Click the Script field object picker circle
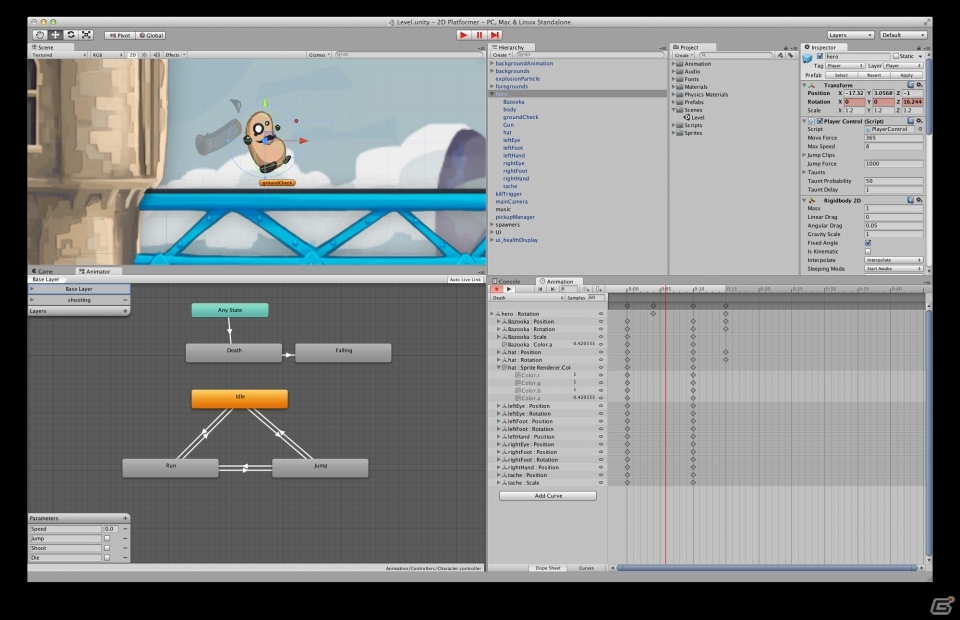Screen dimensions: 960x620 920,129
